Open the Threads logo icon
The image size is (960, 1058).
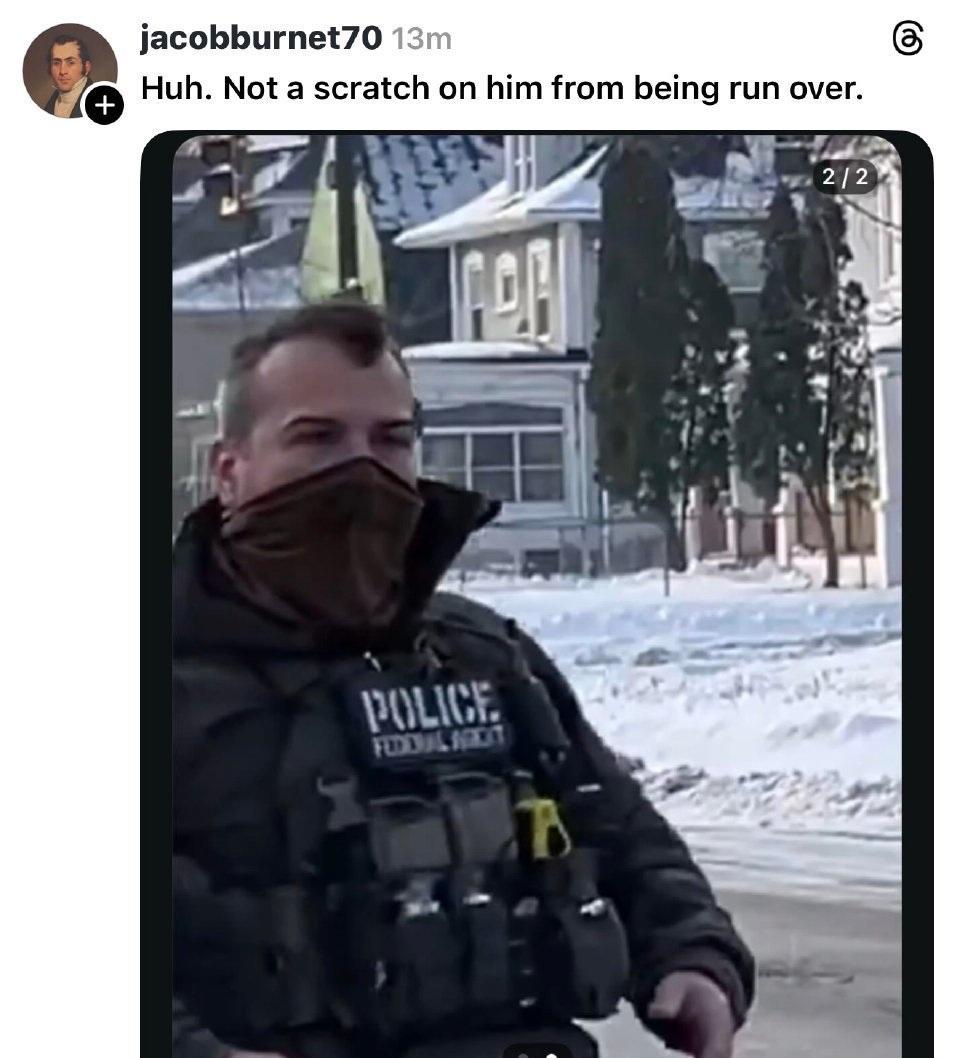click(907, 38)
